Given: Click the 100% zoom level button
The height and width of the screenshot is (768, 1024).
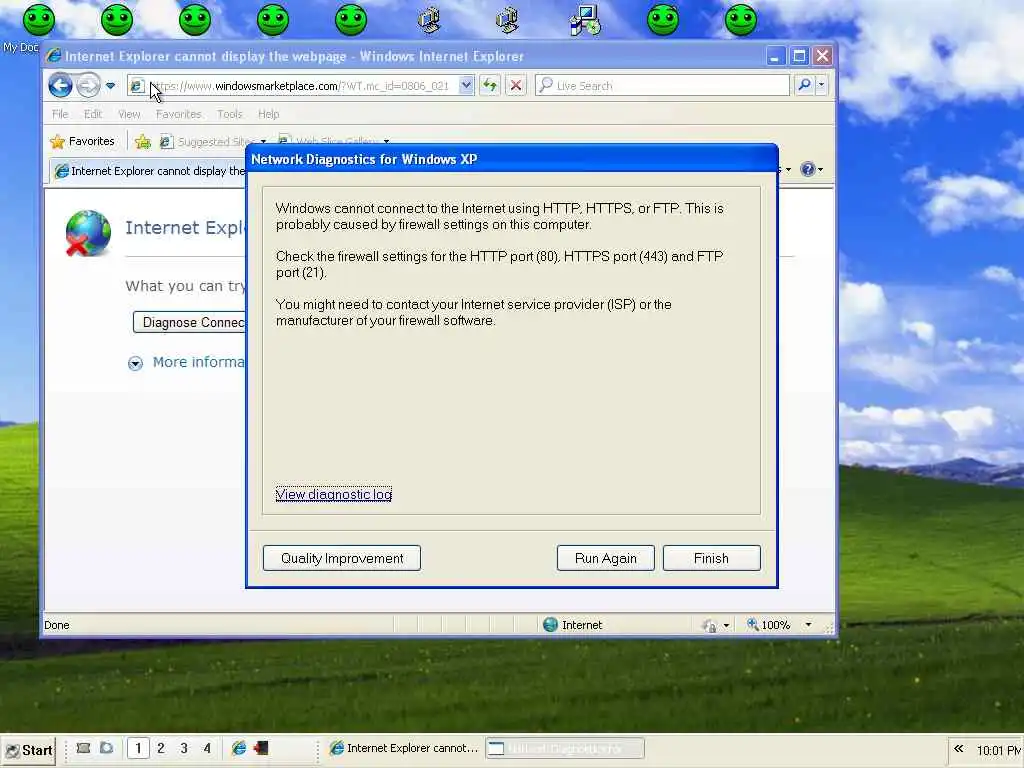Looking at the screenshot, I should click(x=769, y=625).
